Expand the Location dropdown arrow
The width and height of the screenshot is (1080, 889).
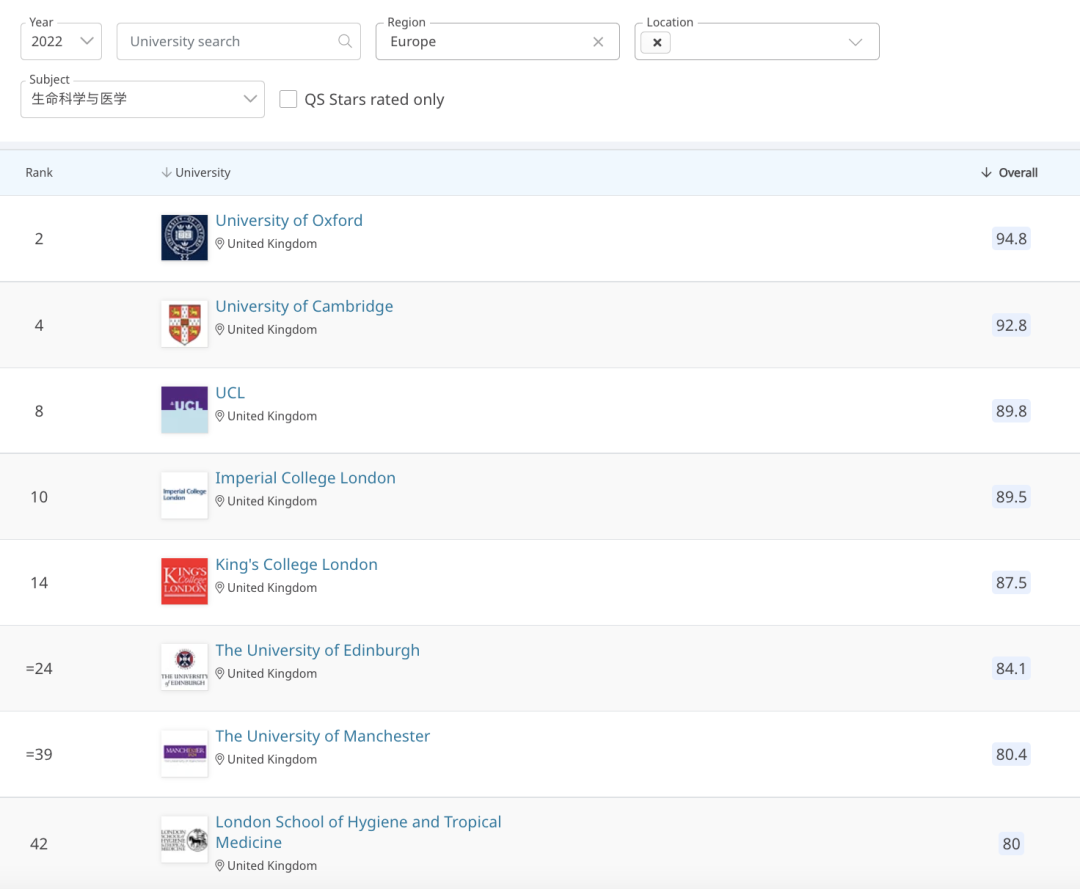(x=855, y=42)
